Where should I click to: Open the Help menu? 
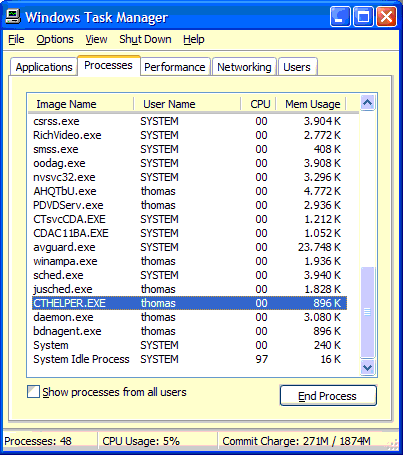tap(194, 39)
